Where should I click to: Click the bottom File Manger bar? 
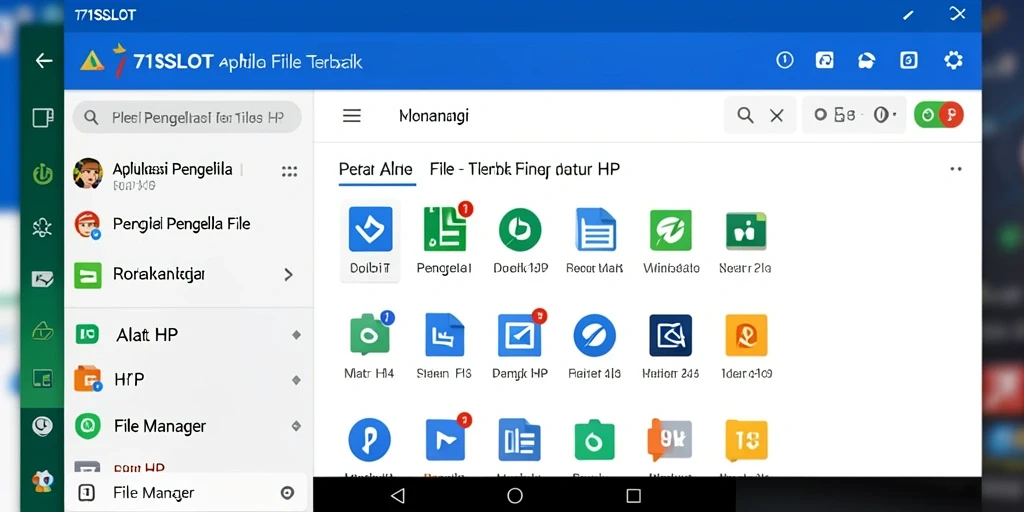point(186,493)
